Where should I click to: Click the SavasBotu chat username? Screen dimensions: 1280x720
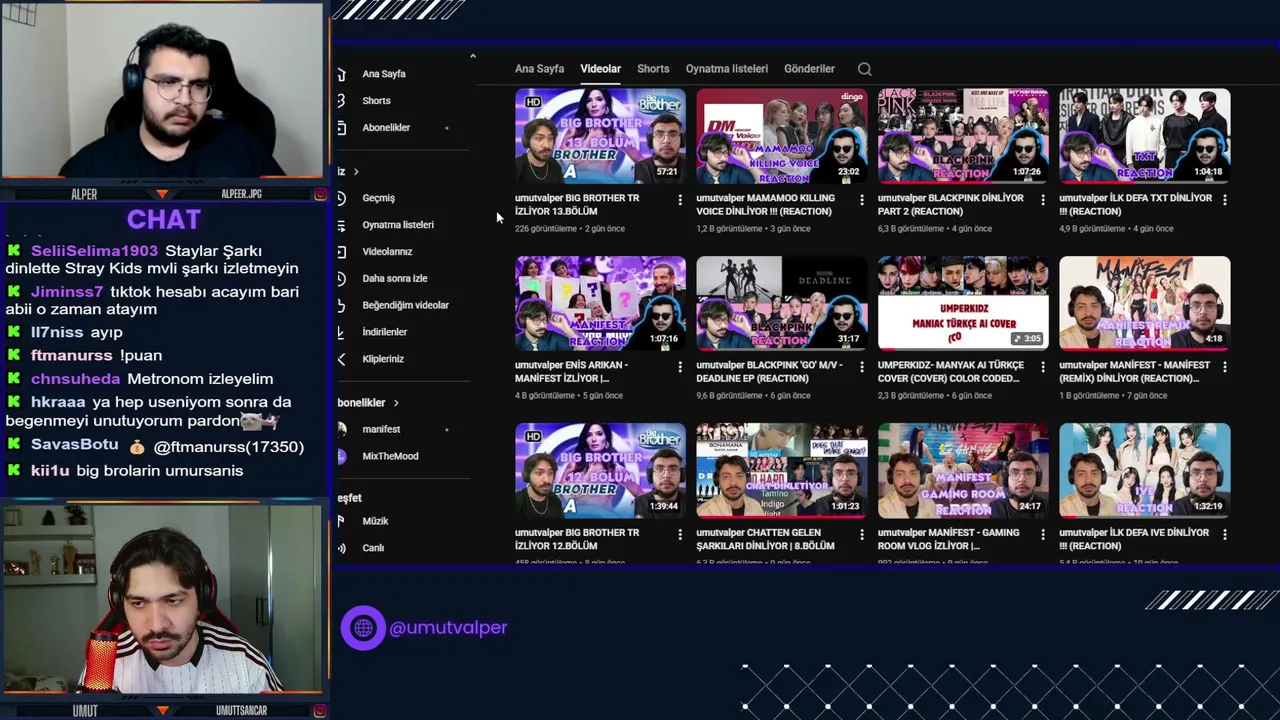[x=74, y=445]
